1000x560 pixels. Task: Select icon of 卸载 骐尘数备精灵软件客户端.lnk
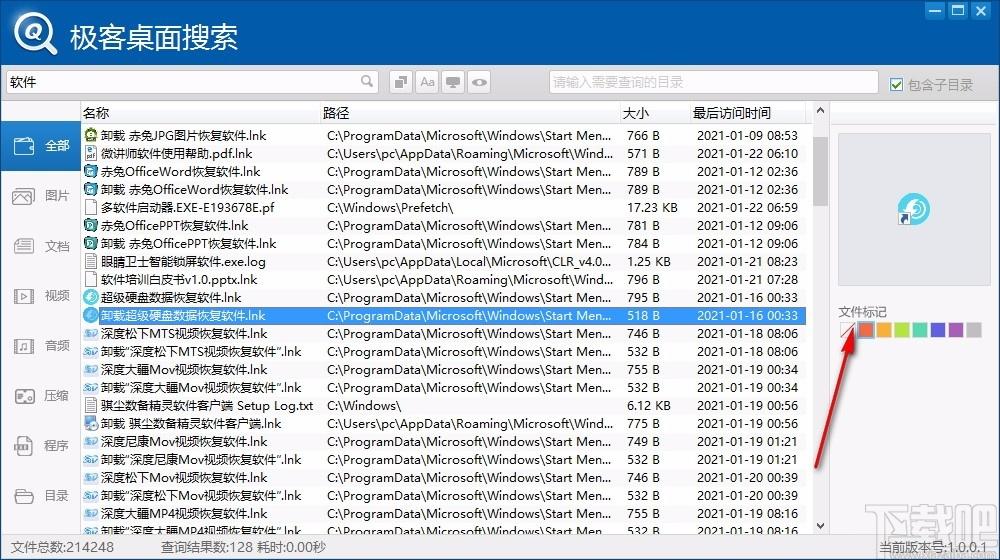click(91, 424)
